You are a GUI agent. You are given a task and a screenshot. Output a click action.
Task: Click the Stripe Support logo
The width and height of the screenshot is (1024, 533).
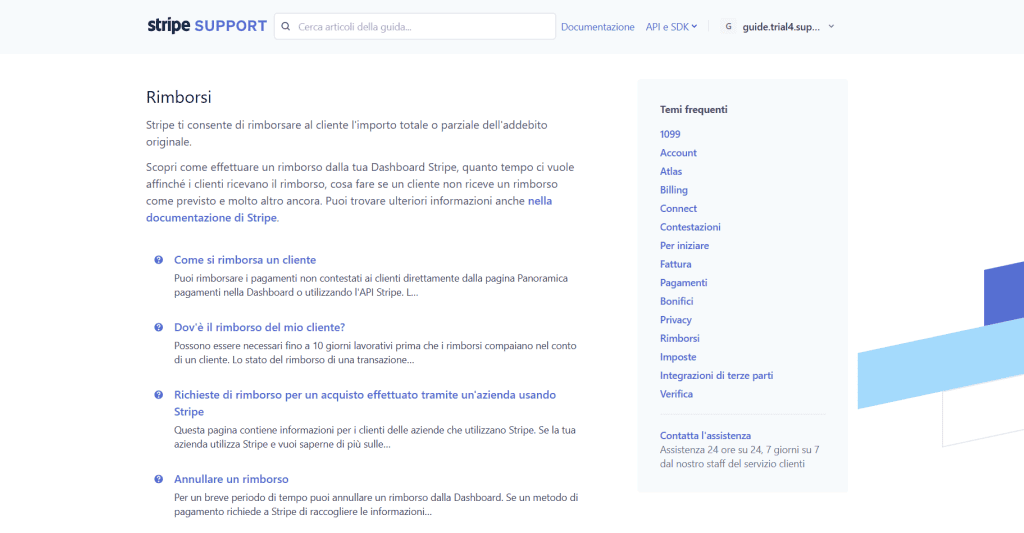pyautogui.click(x=207, y=26)
